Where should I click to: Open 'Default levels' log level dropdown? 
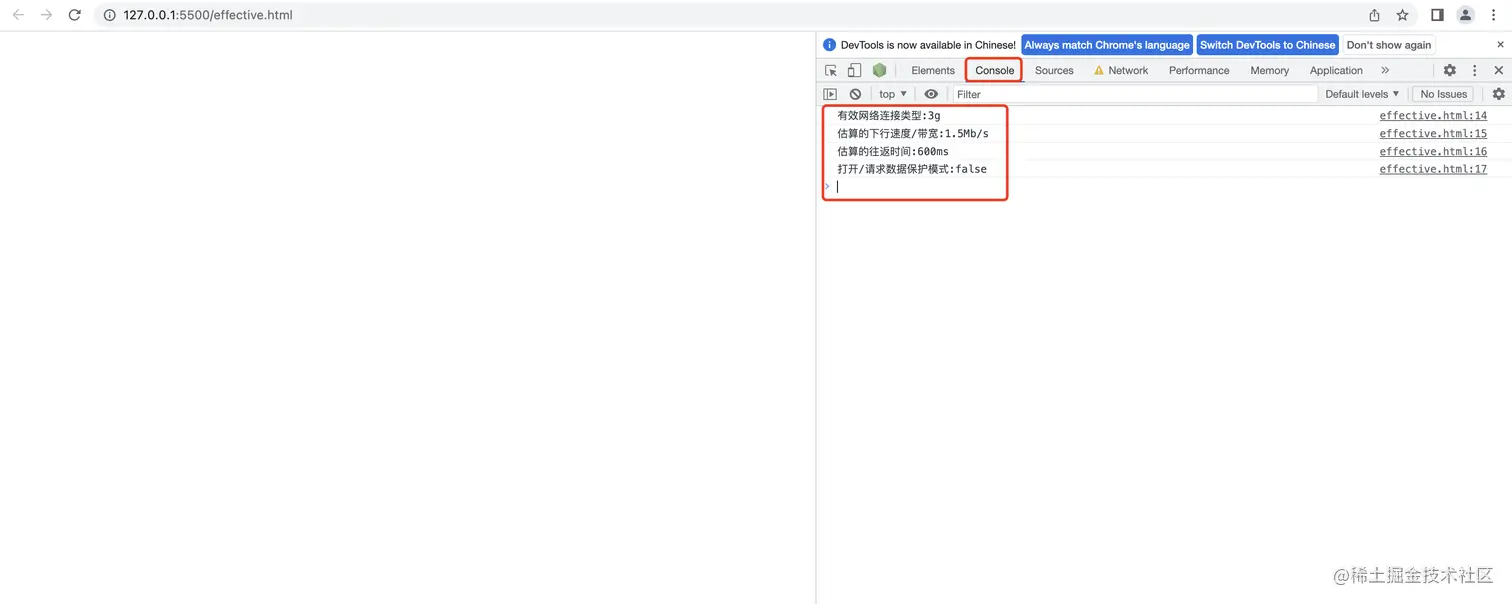click(1362, 94)
